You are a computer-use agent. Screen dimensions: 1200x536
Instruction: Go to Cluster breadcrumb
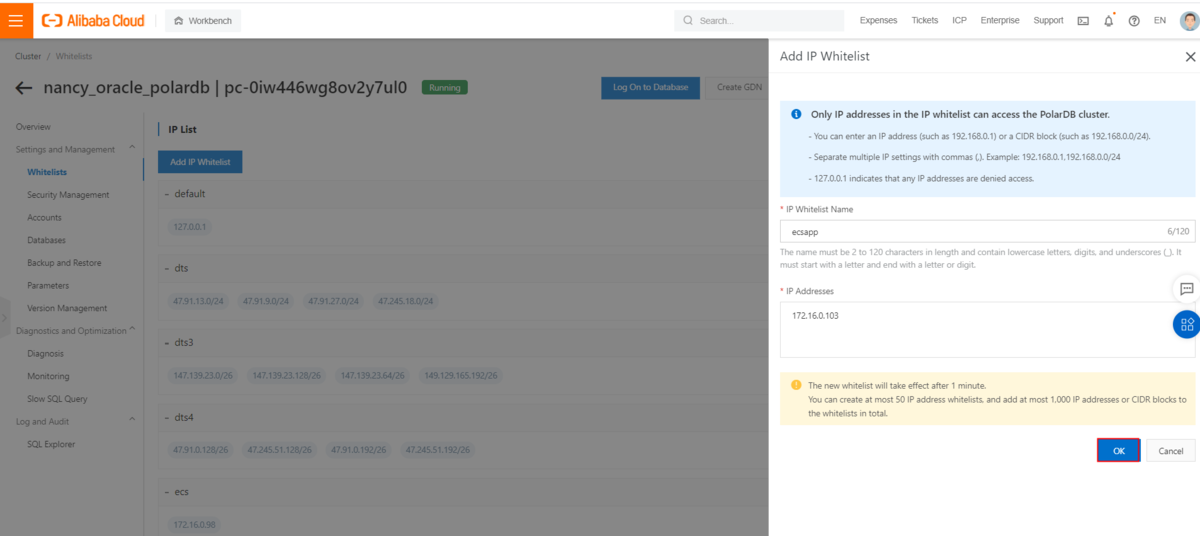(28, 57)
